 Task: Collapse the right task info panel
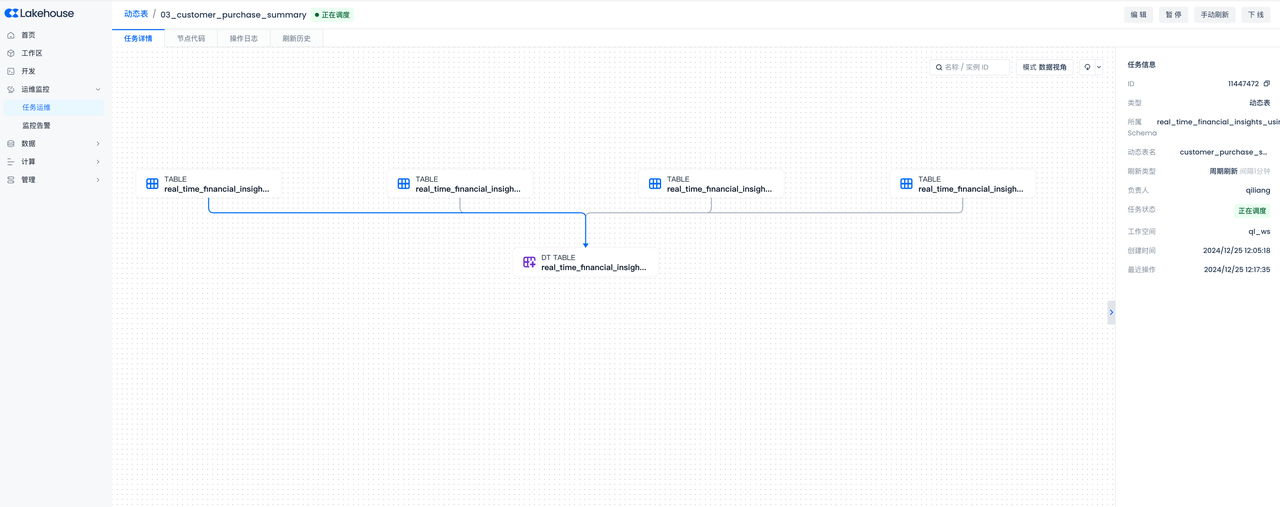pos(1111,312)
